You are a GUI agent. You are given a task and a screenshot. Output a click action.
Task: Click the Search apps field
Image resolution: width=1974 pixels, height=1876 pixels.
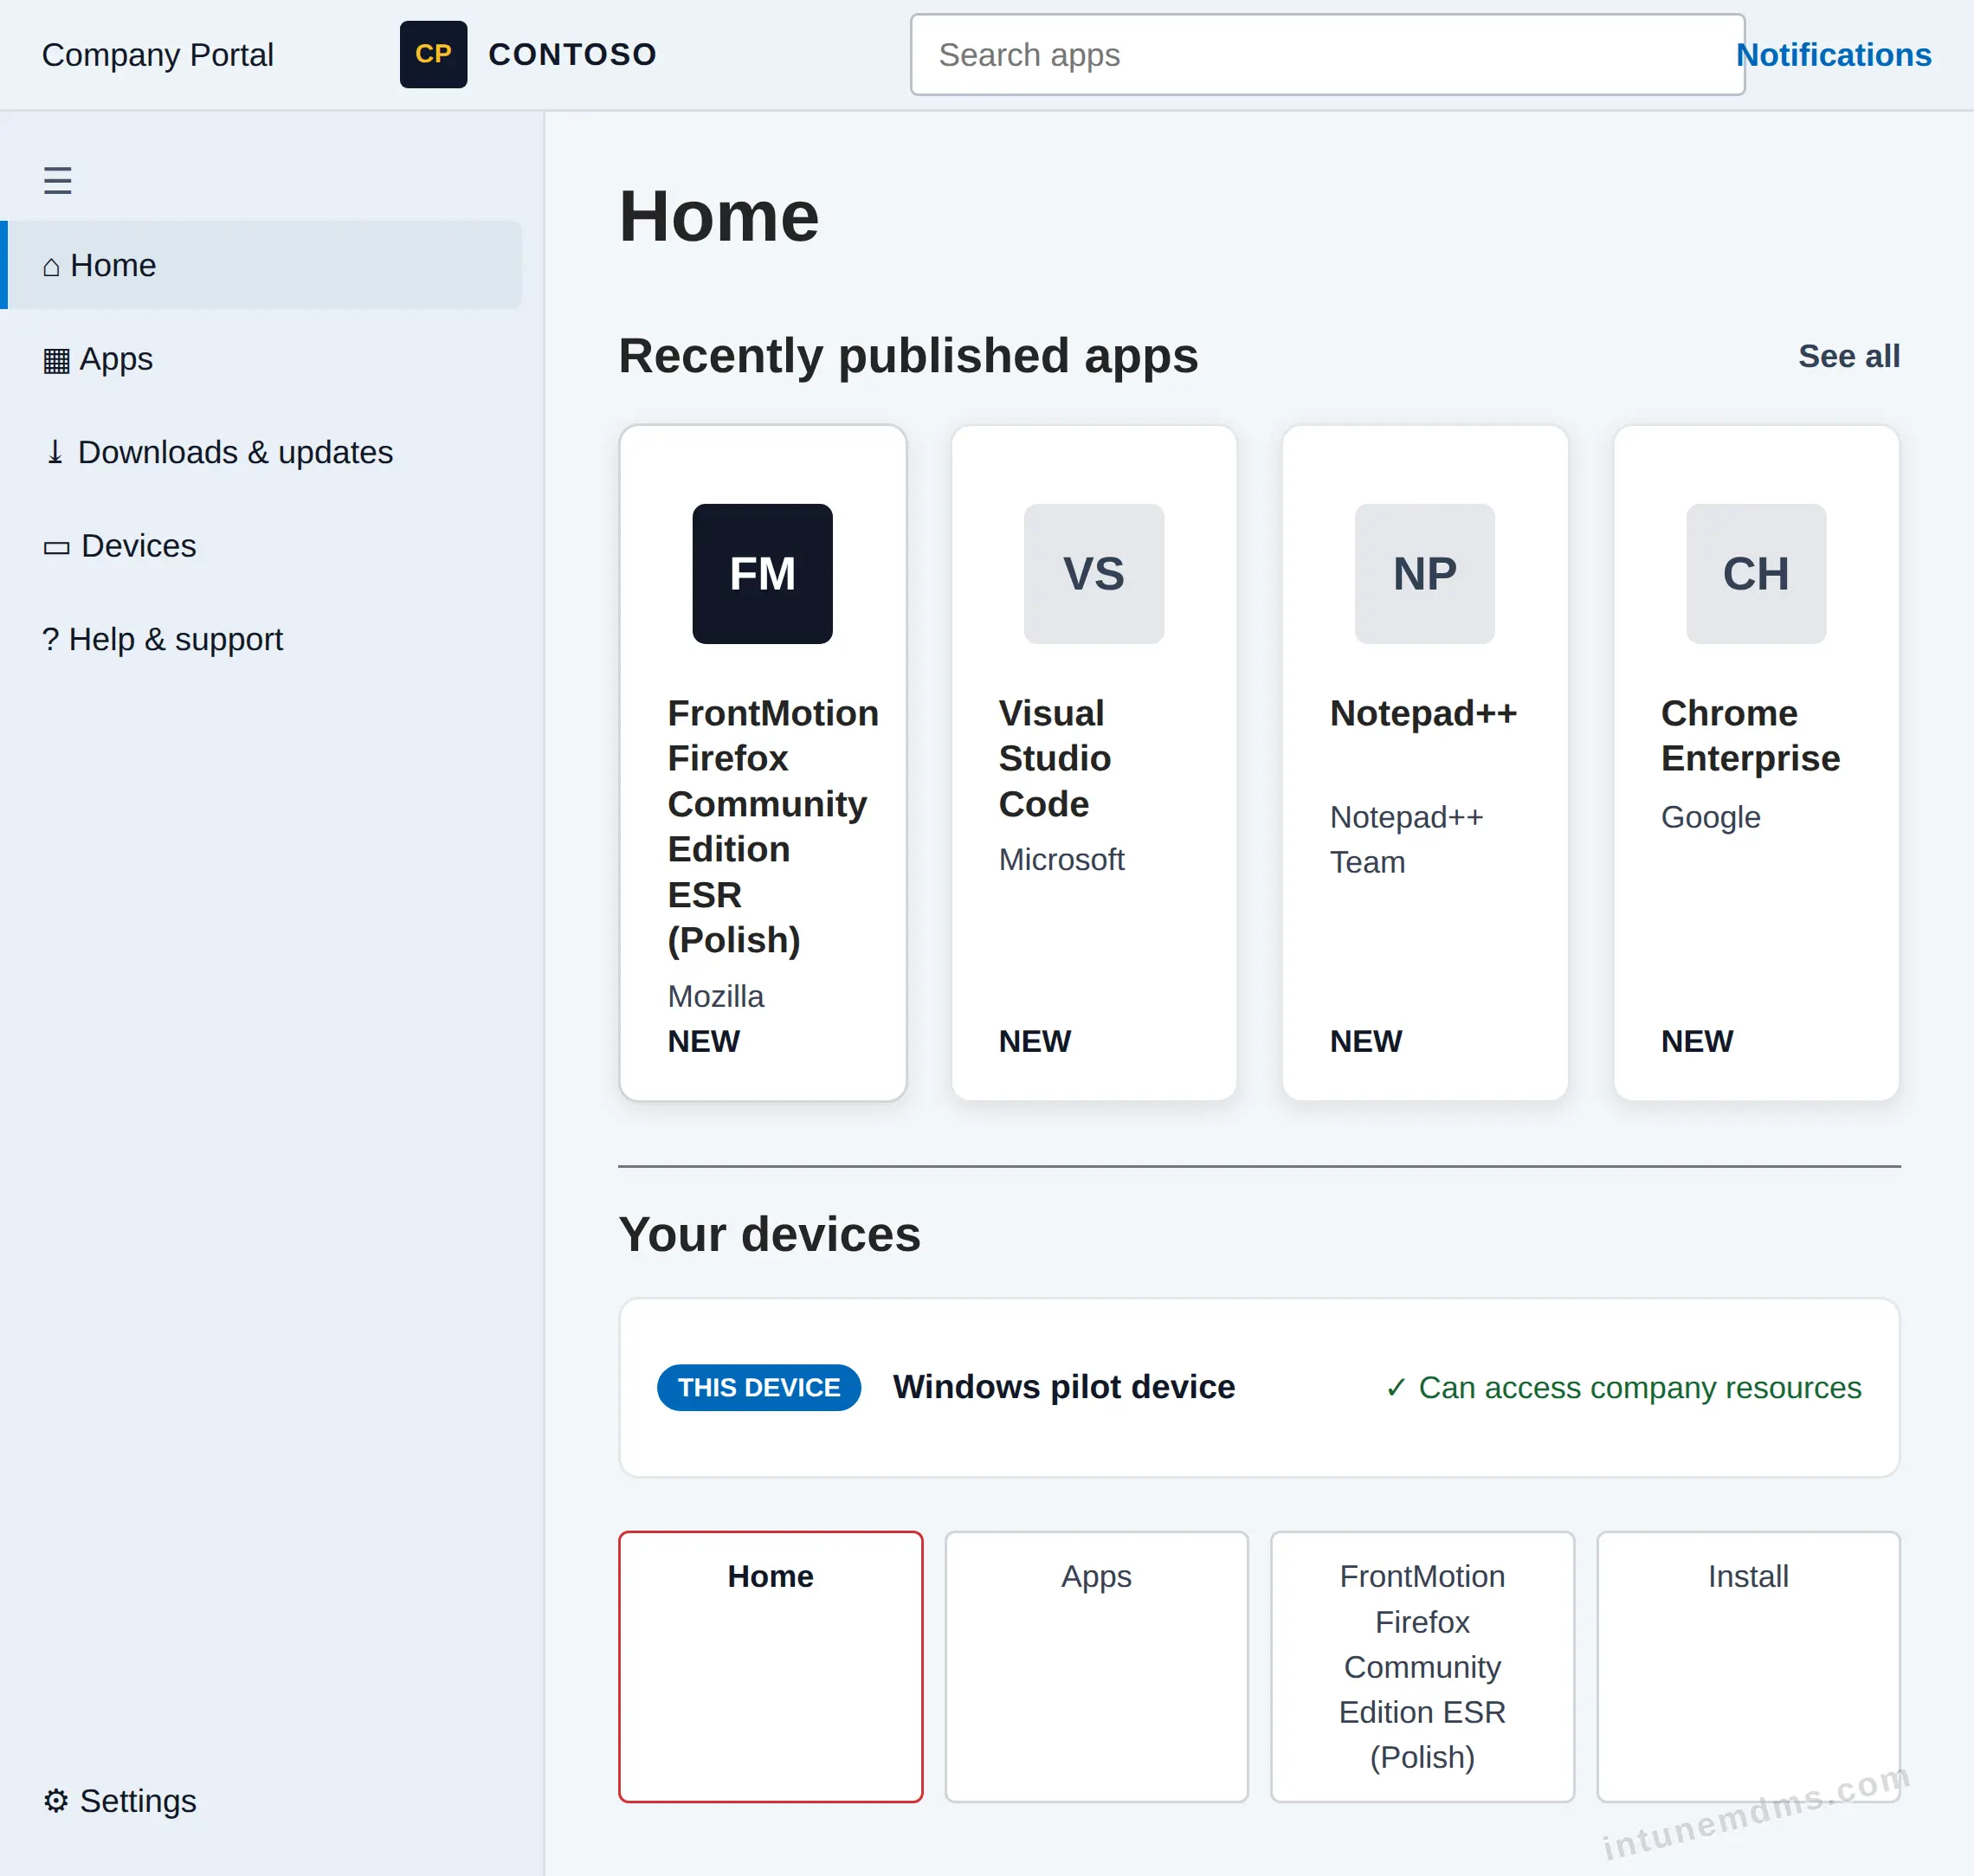click(1327, 54)
